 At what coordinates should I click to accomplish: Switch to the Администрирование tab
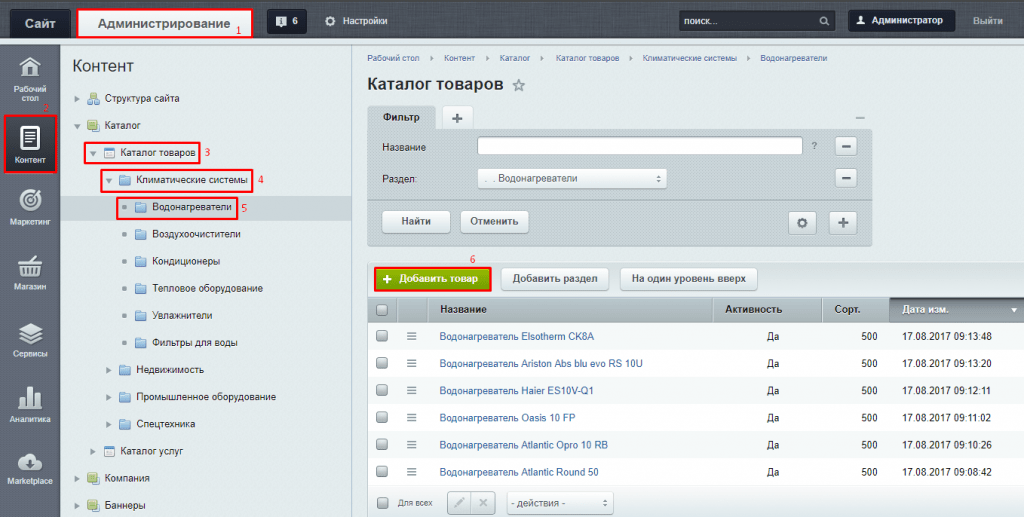pyautogui.click(x=163, y=22)
